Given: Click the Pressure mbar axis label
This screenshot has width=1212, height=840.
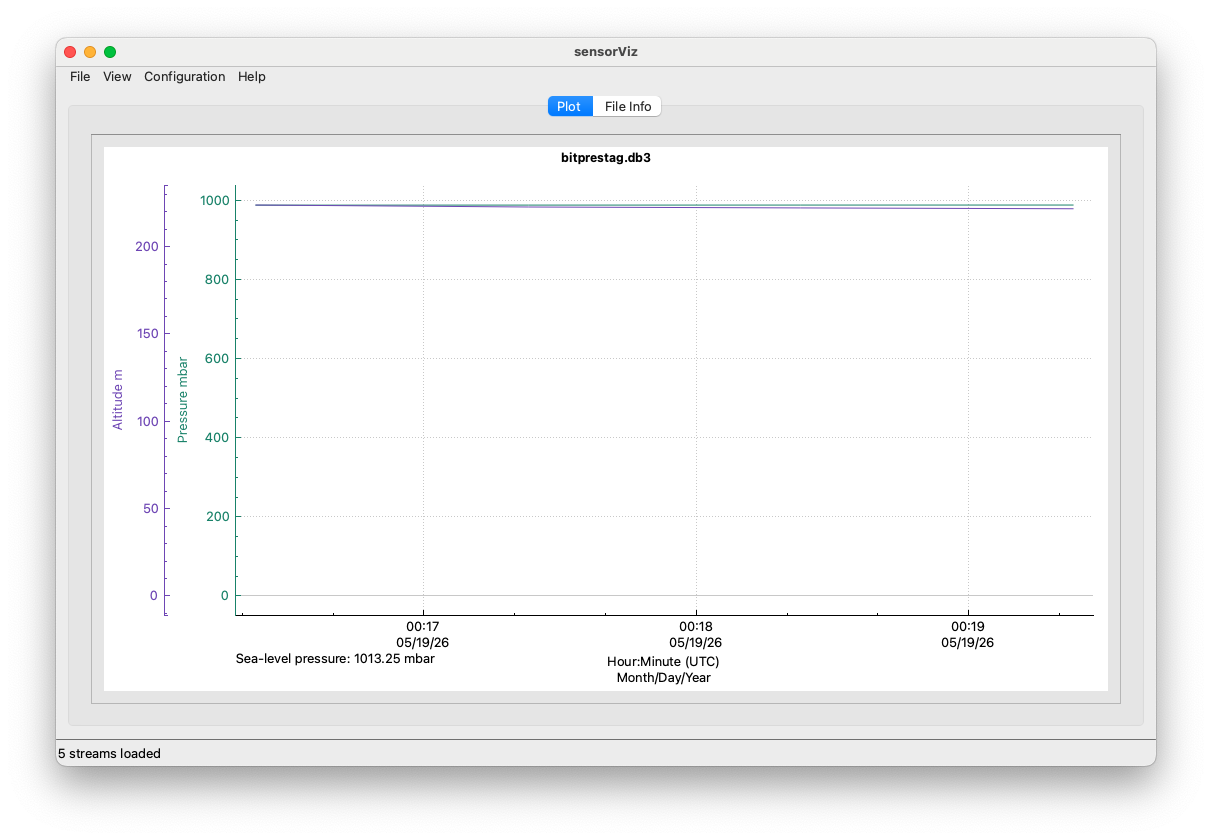Looking at the screenshot, I should [x=183, y=400].
